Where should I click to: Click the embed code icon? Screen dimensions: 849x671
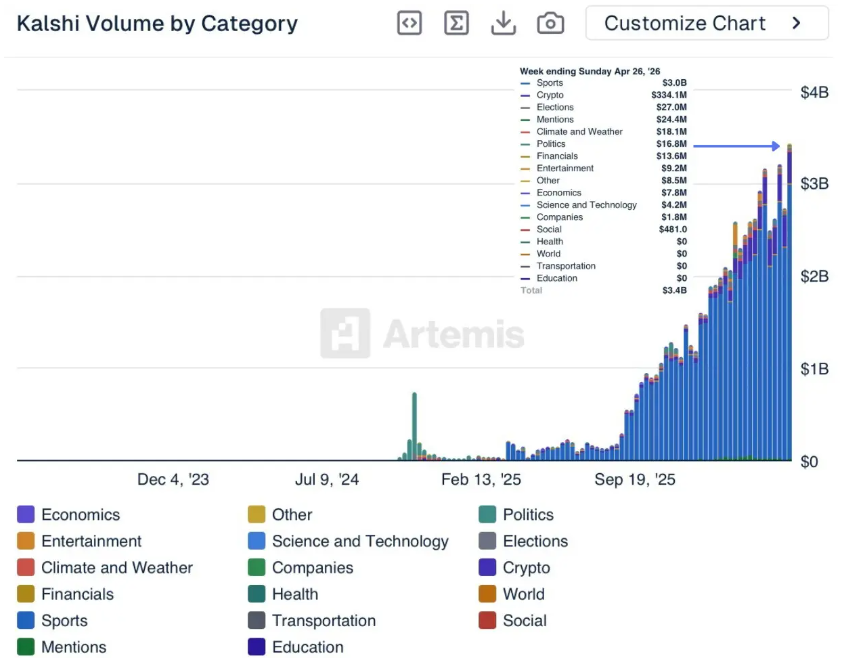click(409, 23)
